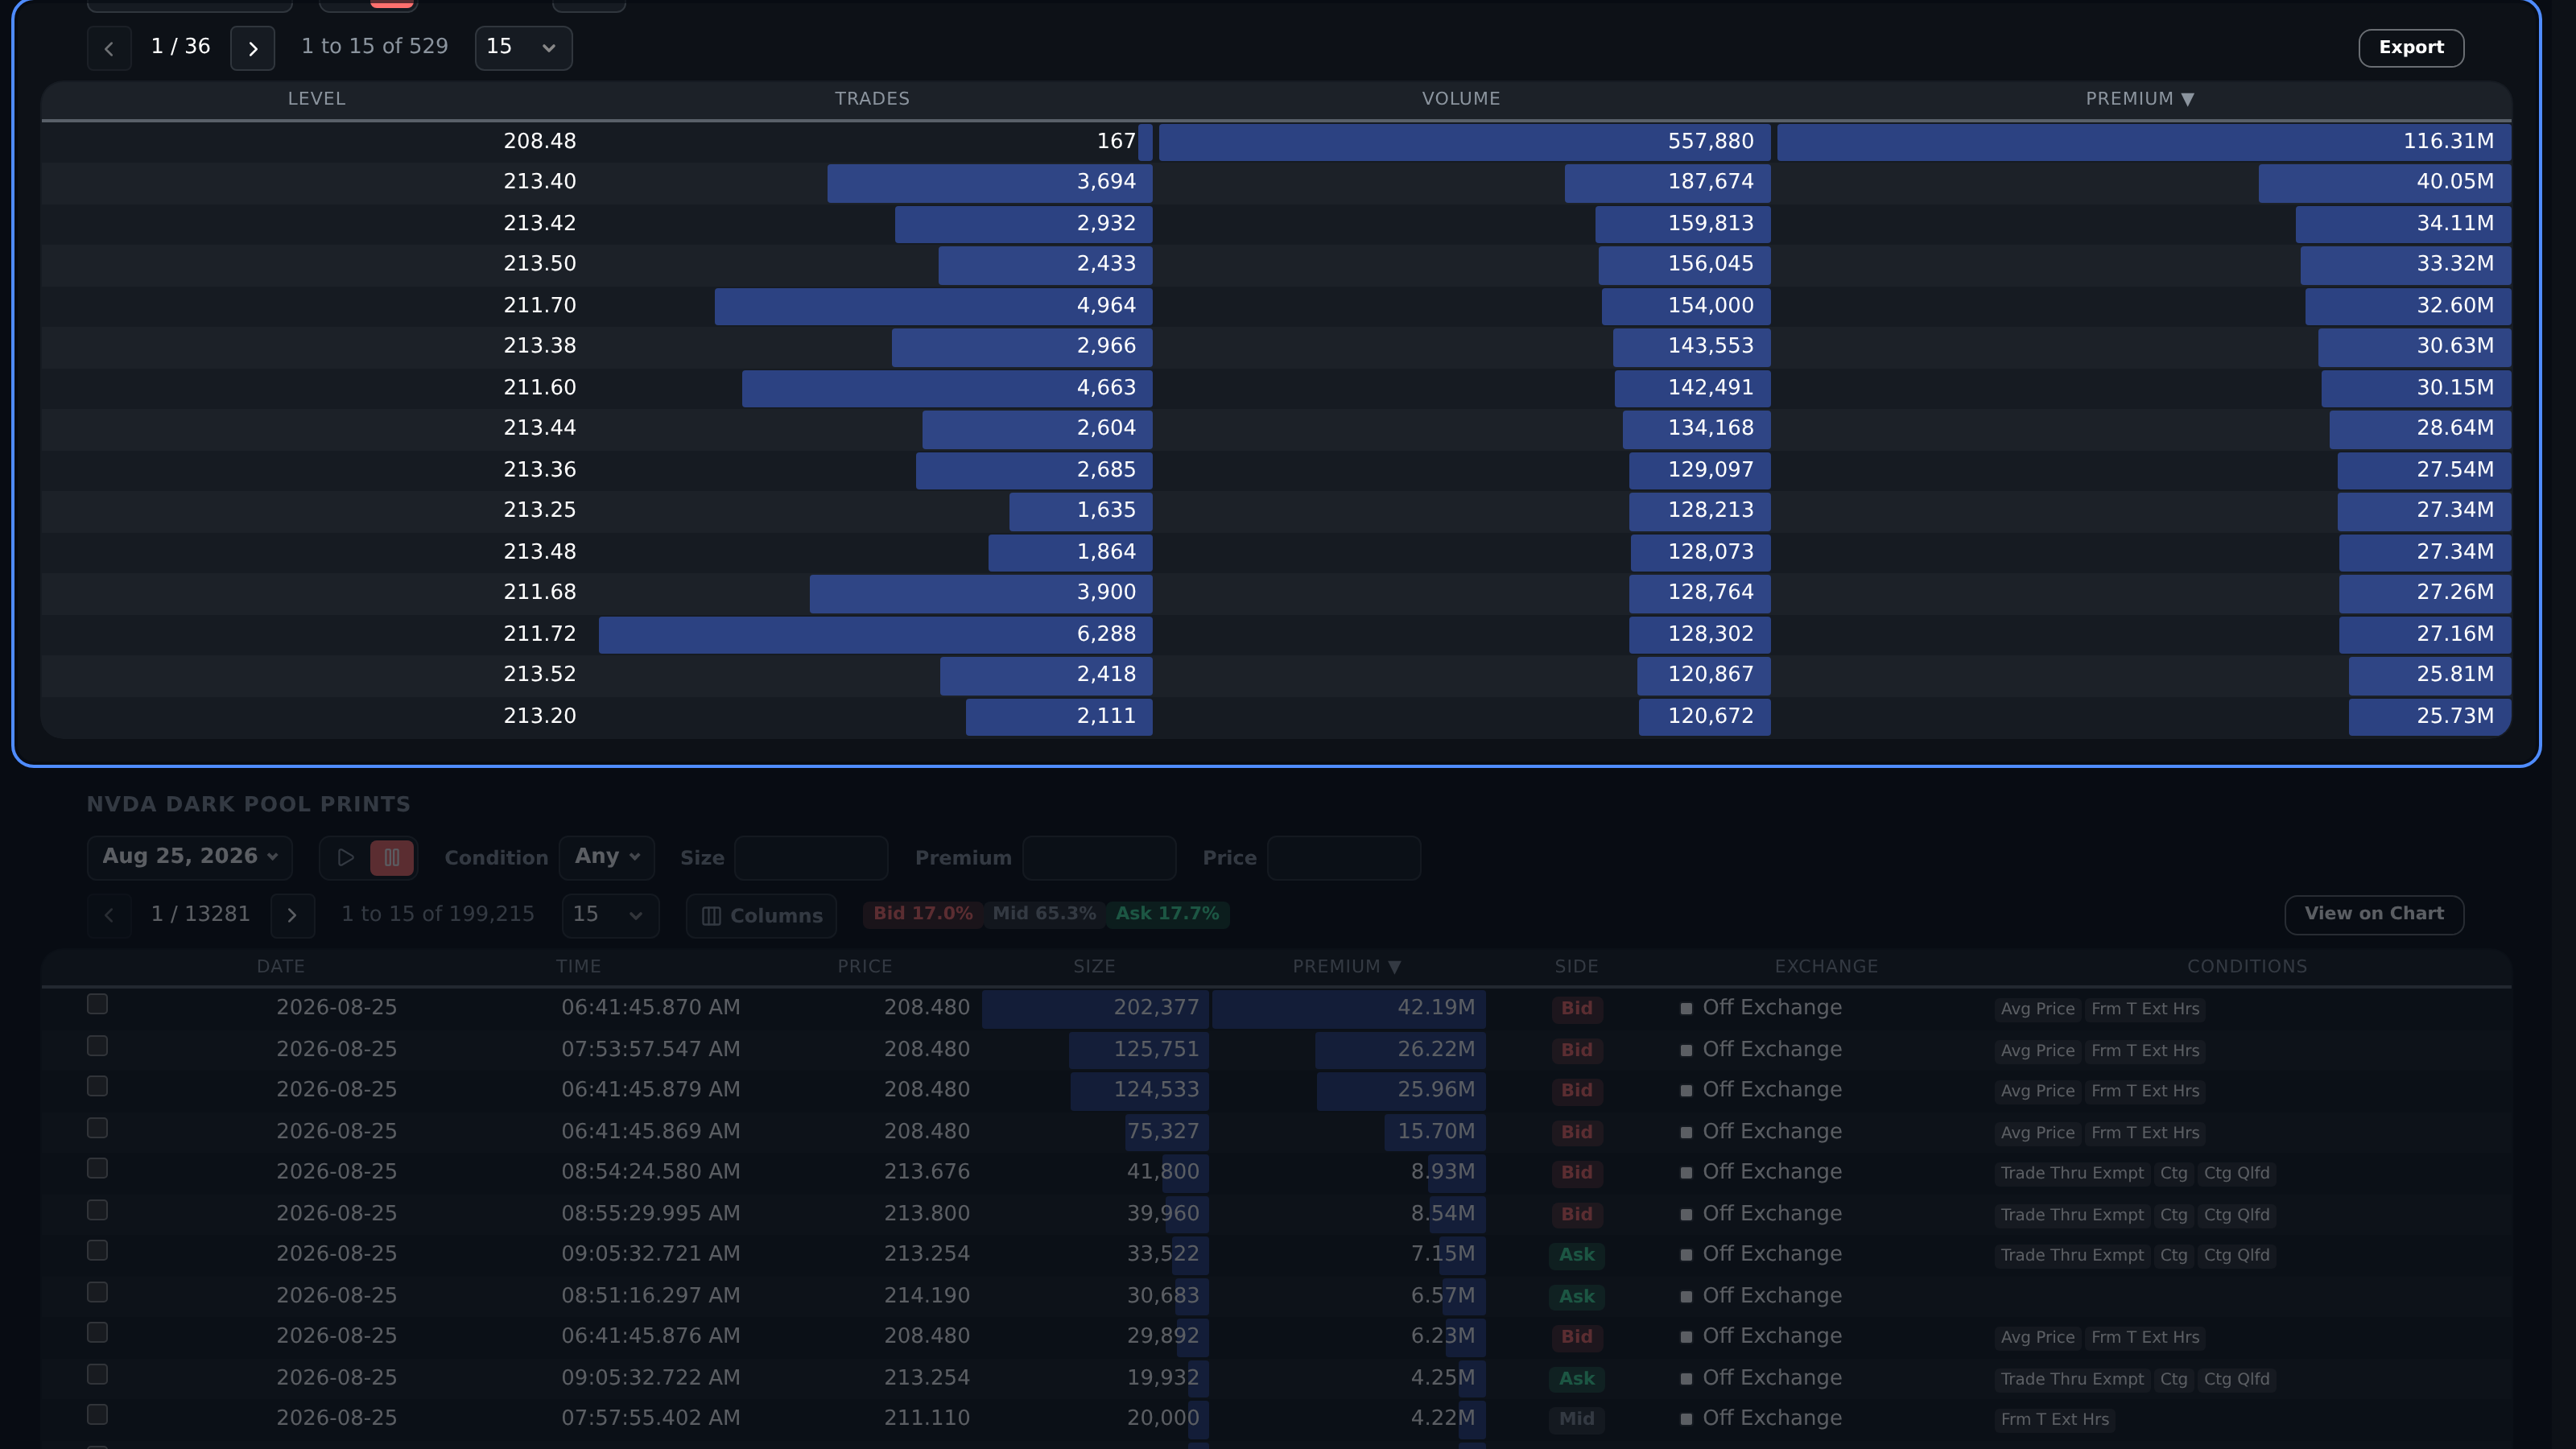Click the Size filter input
The height and width of the screenshot is (1449, 2576).
[811, 858]
